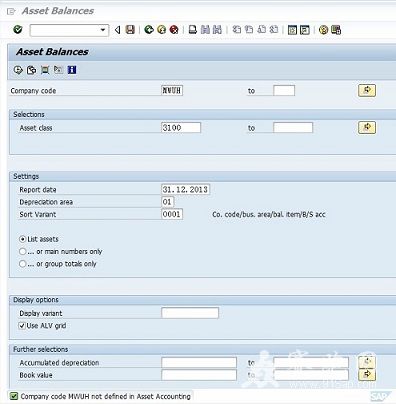
Task: Click the 'Co. code/bus. area/bal. item/B/S acc' text
Action: pyautogui.click(x=269, y=214)
